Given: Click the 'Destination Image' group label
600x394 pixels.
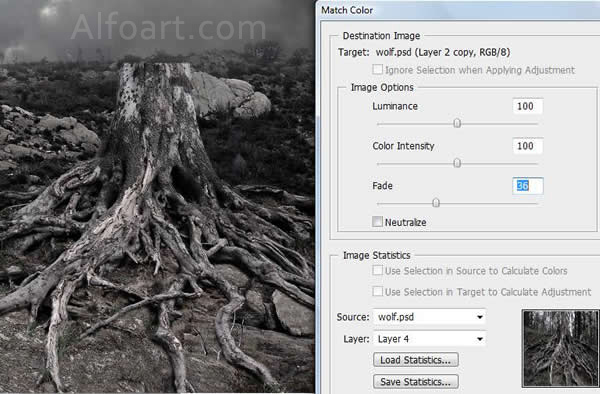Looking at the screenshot, I should coord(382,36).
